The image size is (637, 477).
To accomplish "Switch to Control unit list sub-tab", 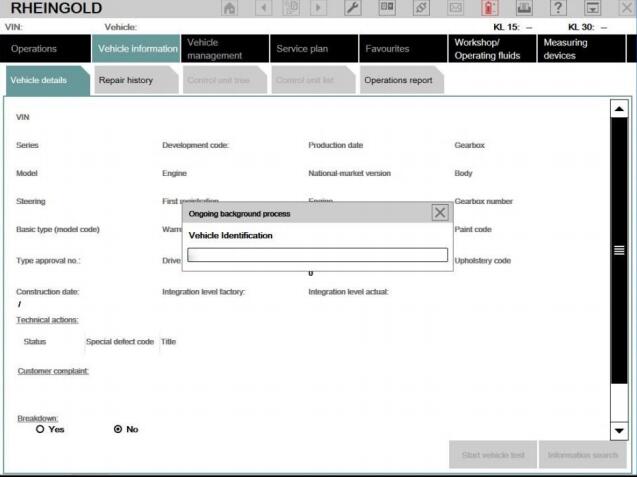I will pos(313,80).
